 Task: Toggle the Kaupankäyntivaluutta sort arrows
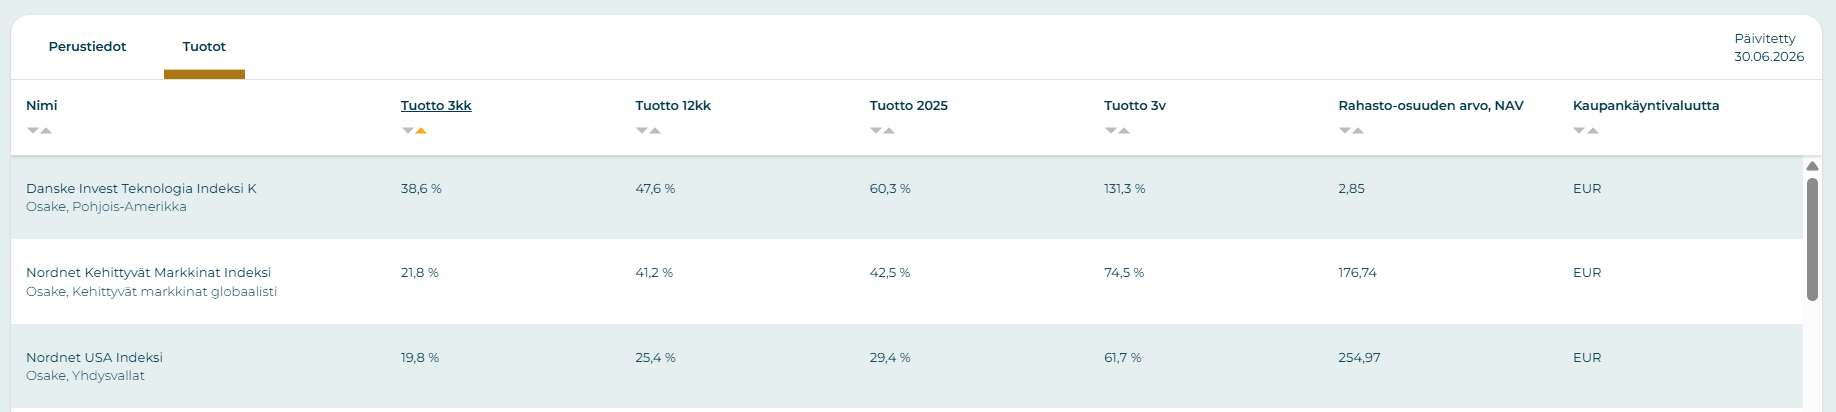click(1586, 131)
